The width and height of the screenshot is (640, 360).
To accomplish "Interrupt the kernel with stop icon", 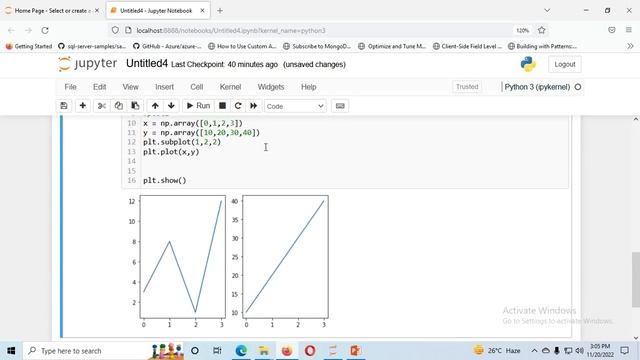I will click(x=222, y=106).
